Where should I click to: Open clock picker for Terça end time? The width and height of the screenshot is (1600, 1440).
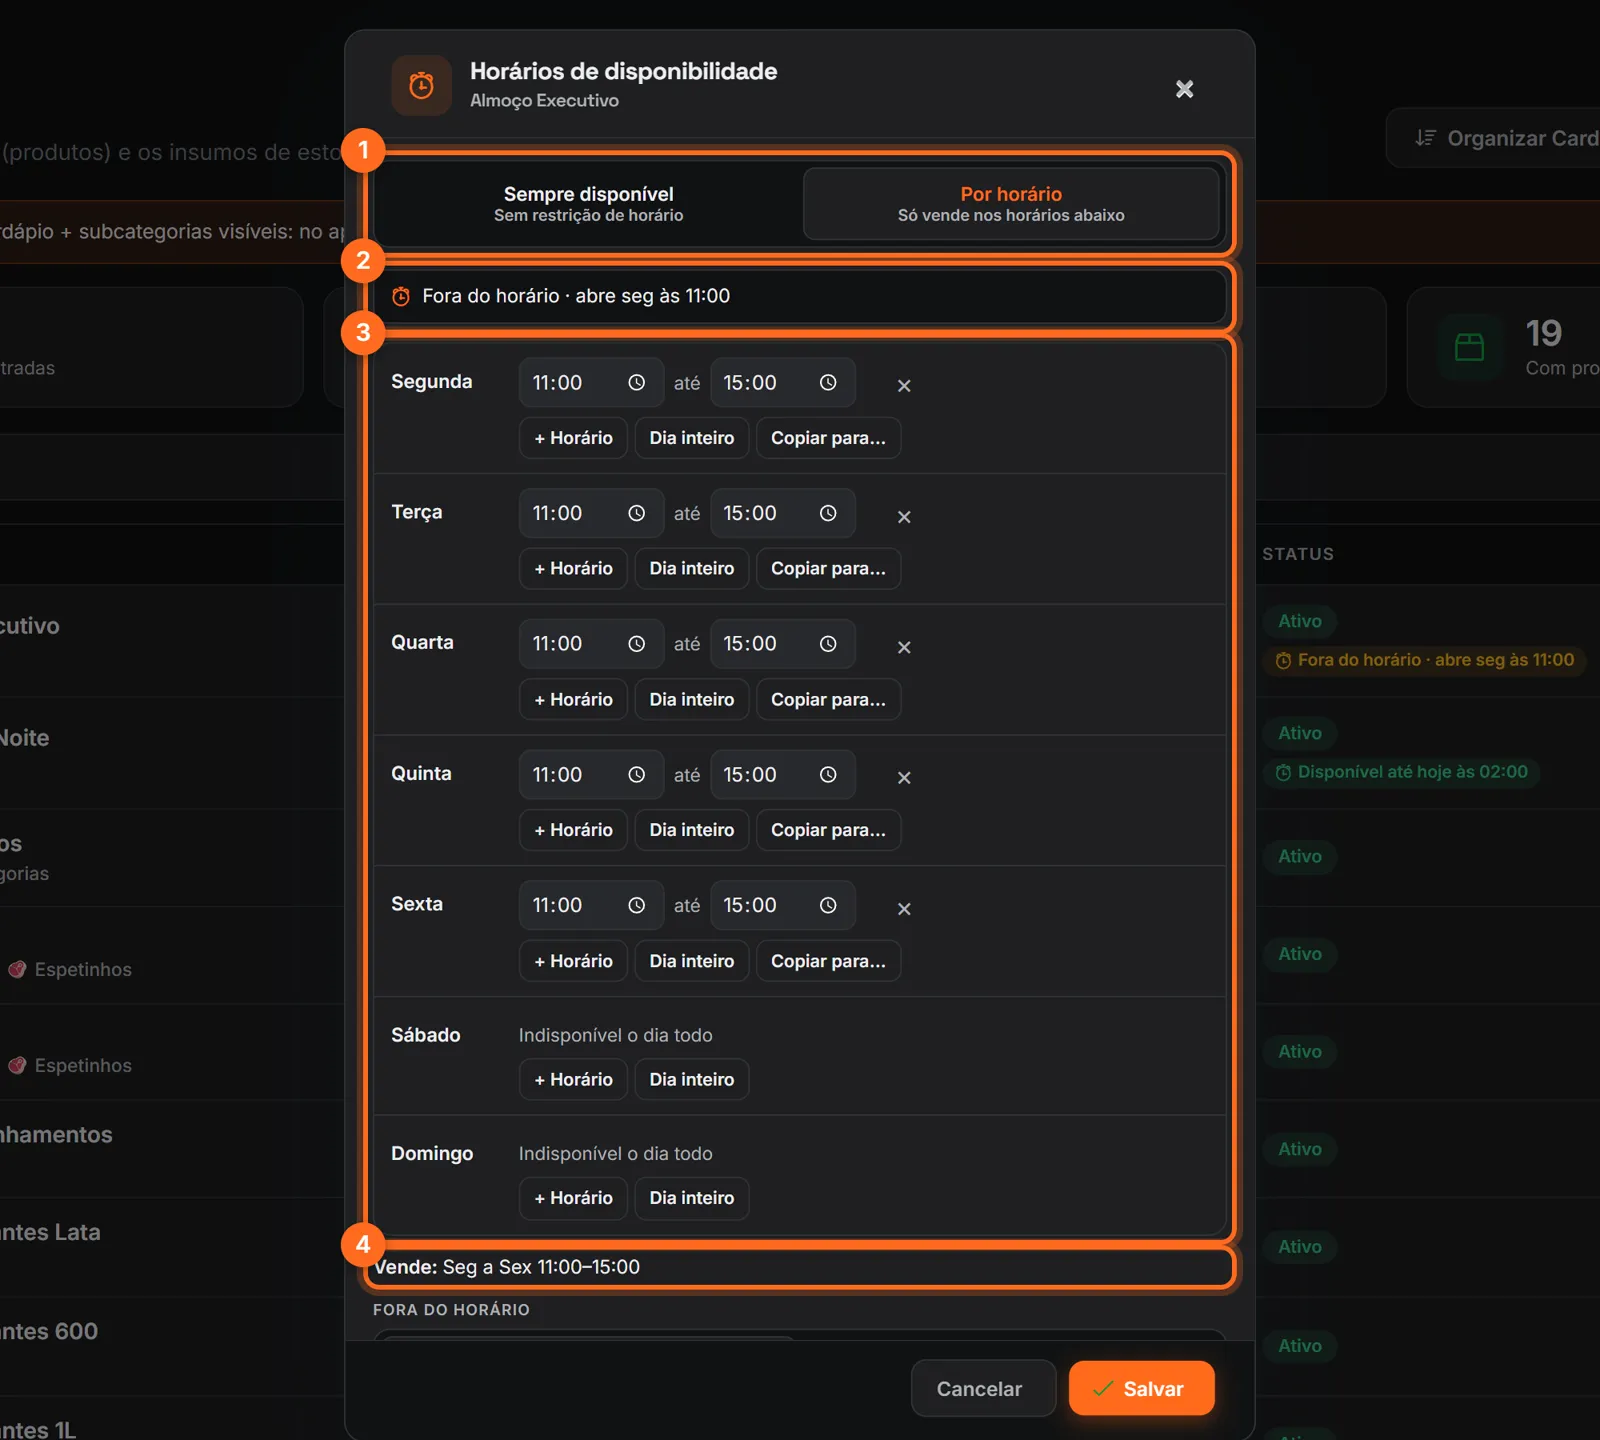[828, 513]
